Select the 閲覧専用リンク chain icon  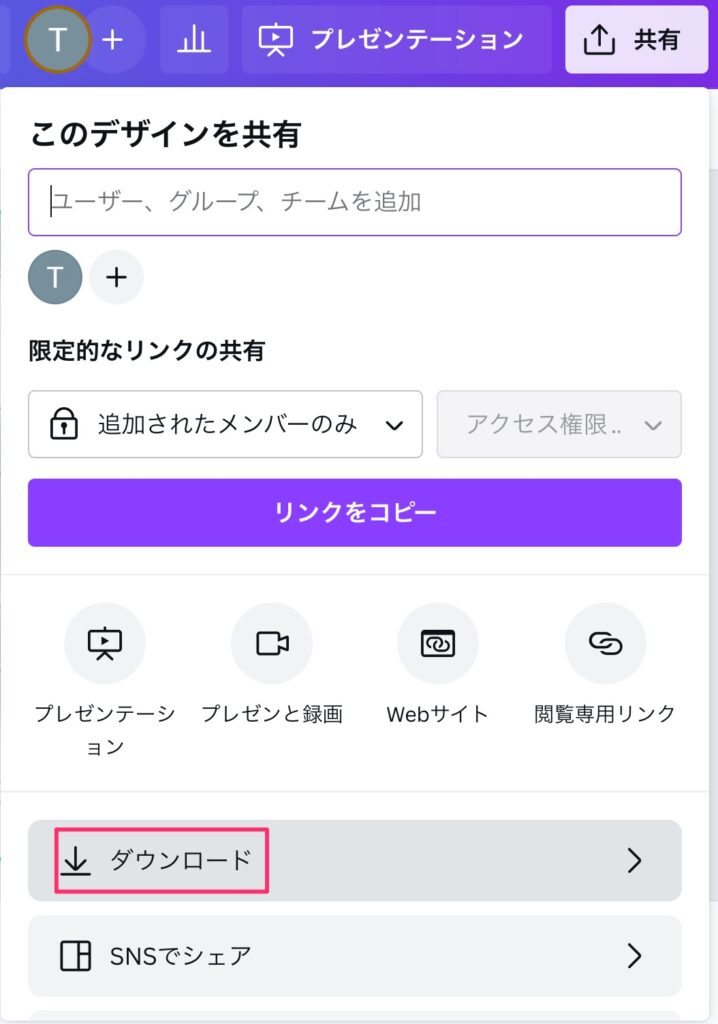tap(605, 643)
